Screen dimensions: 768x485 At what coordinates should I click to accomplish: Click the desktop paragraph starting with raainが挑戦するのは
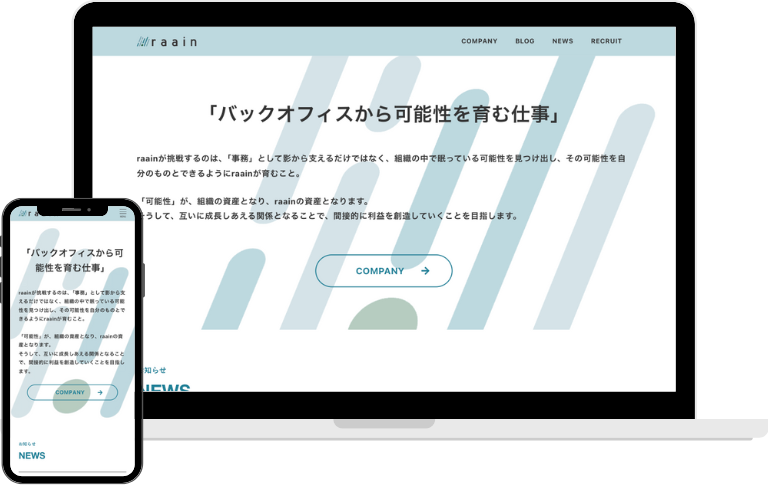[383, 166]
